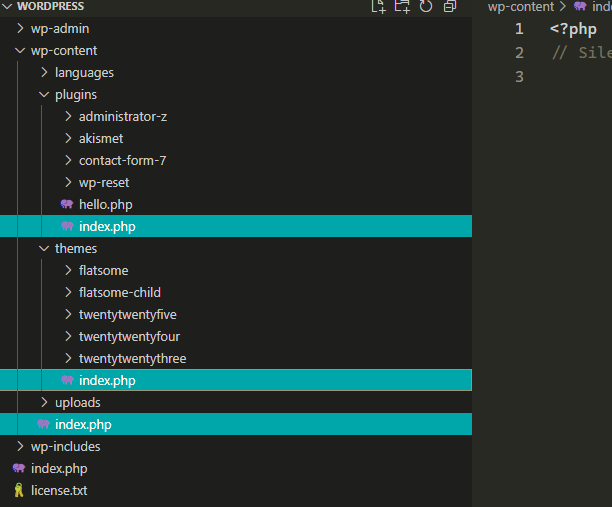Click line number 3 in the editor gutter
The image size is (612, 507).
tap(519, 76)
